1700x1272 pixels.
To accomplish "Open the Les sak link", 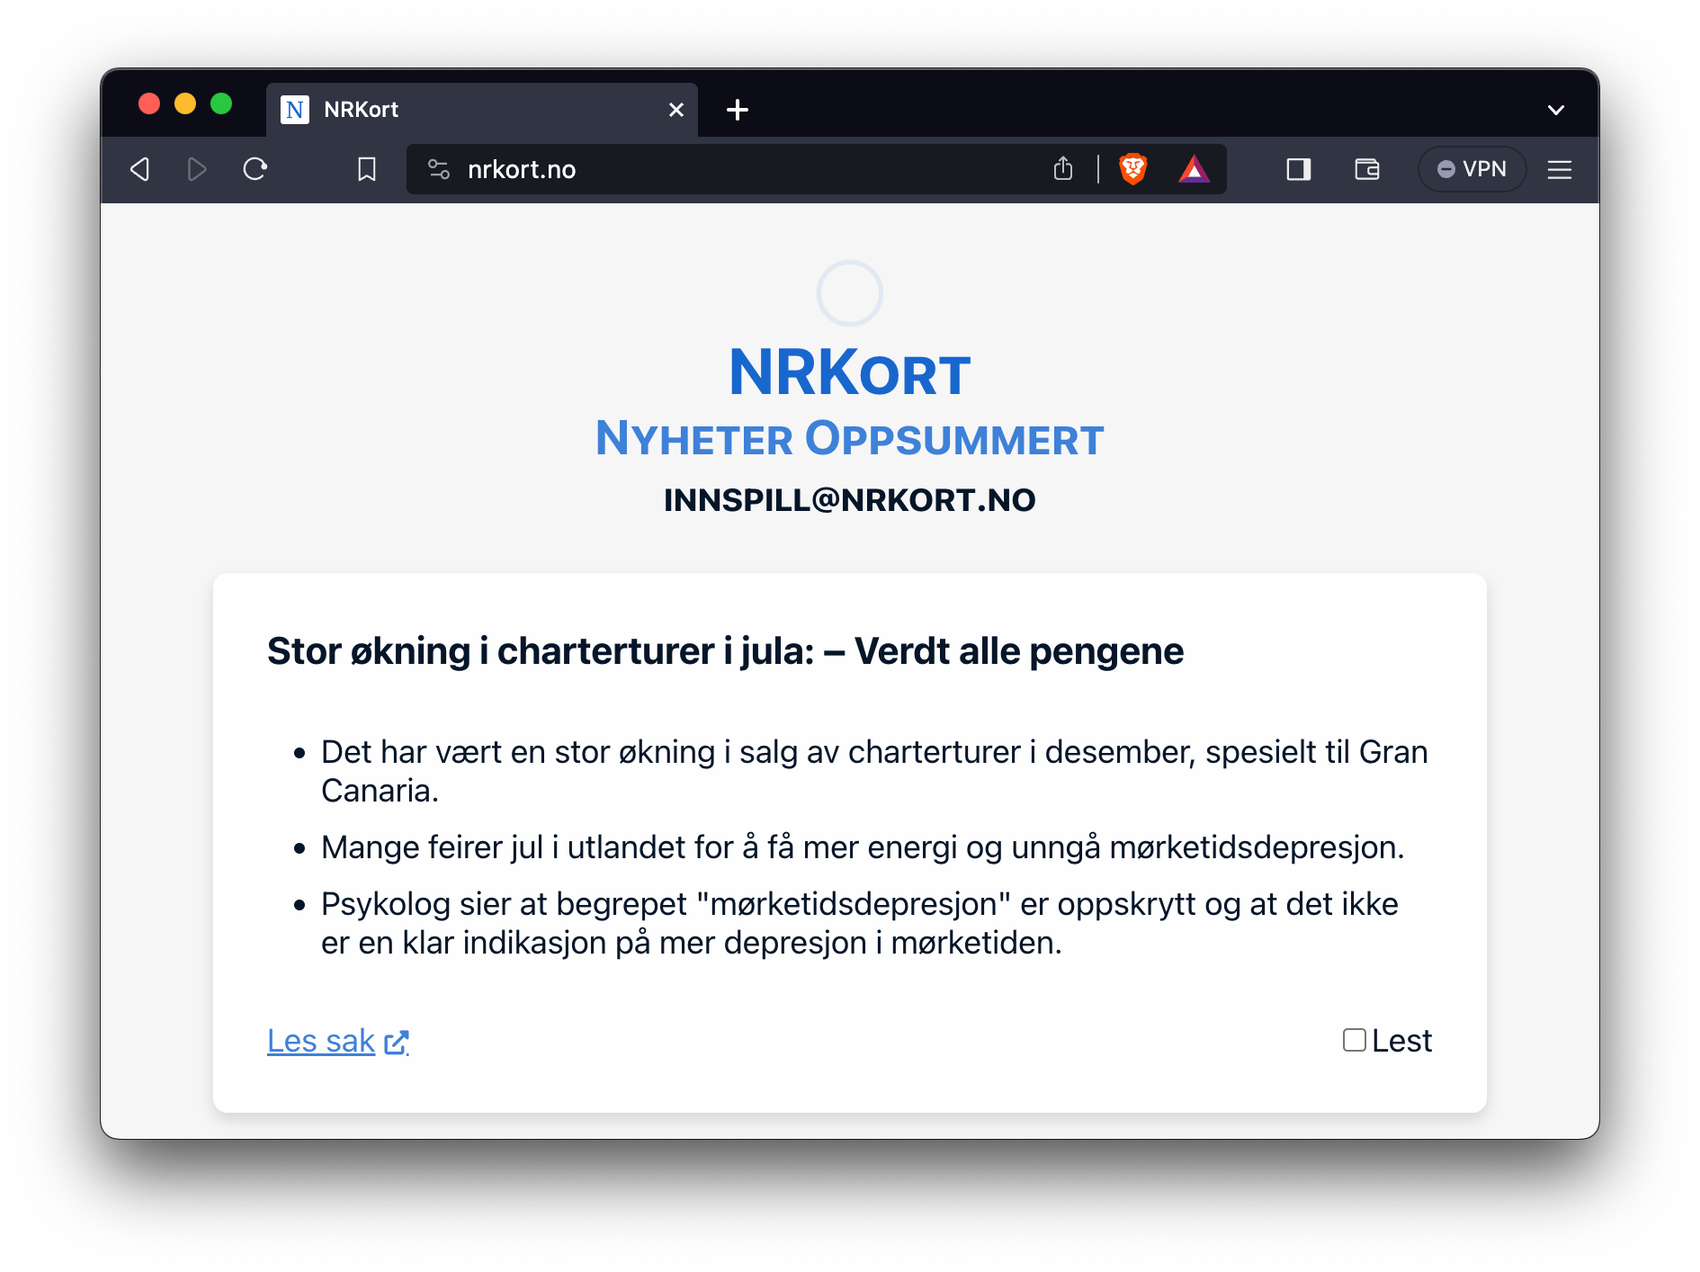I will point(338,1041).
